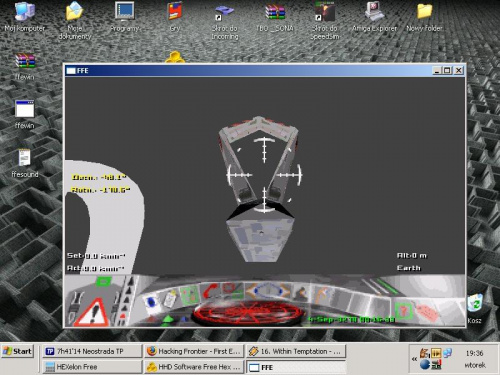
Task: Switch to HEXelon Free taskbar button
Action: 92,367
